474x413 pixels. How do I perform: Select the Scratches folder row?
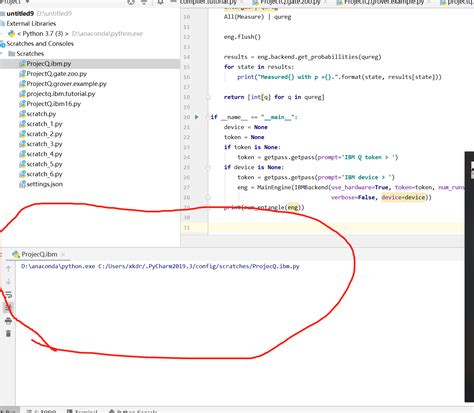point(30,54)
